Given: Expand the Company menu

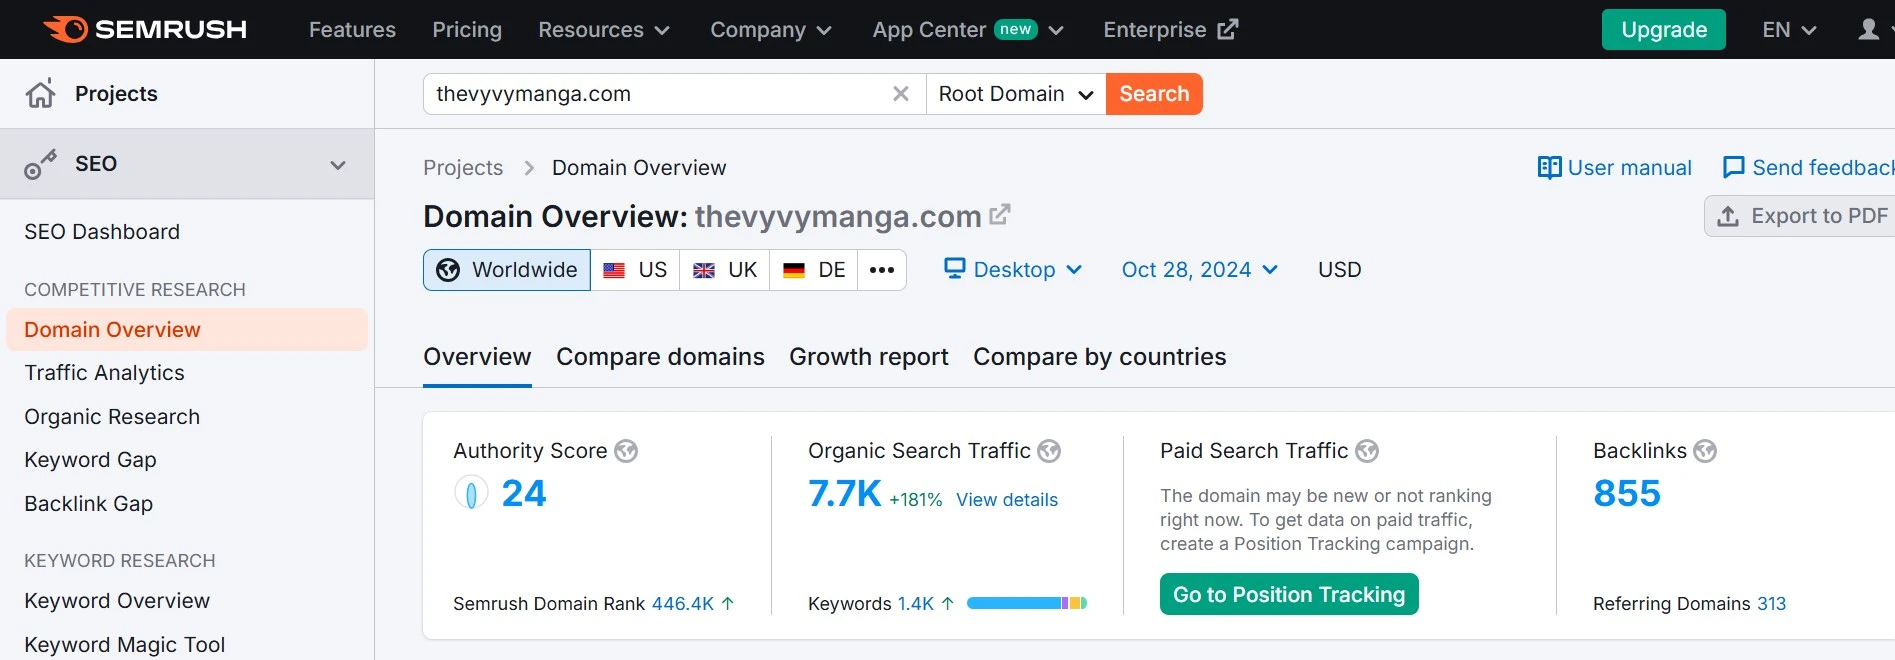Looking at the screenshot, I should click(x=771, y=30).
